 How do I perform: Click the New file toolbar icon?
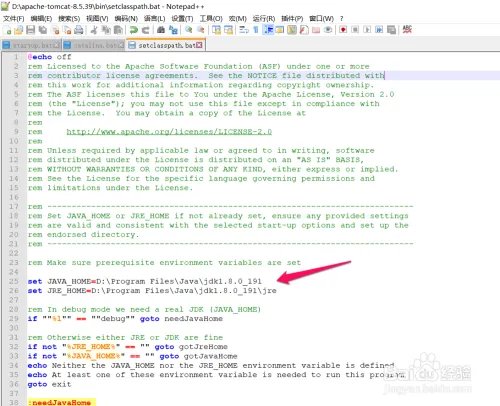tap(7, 30)
